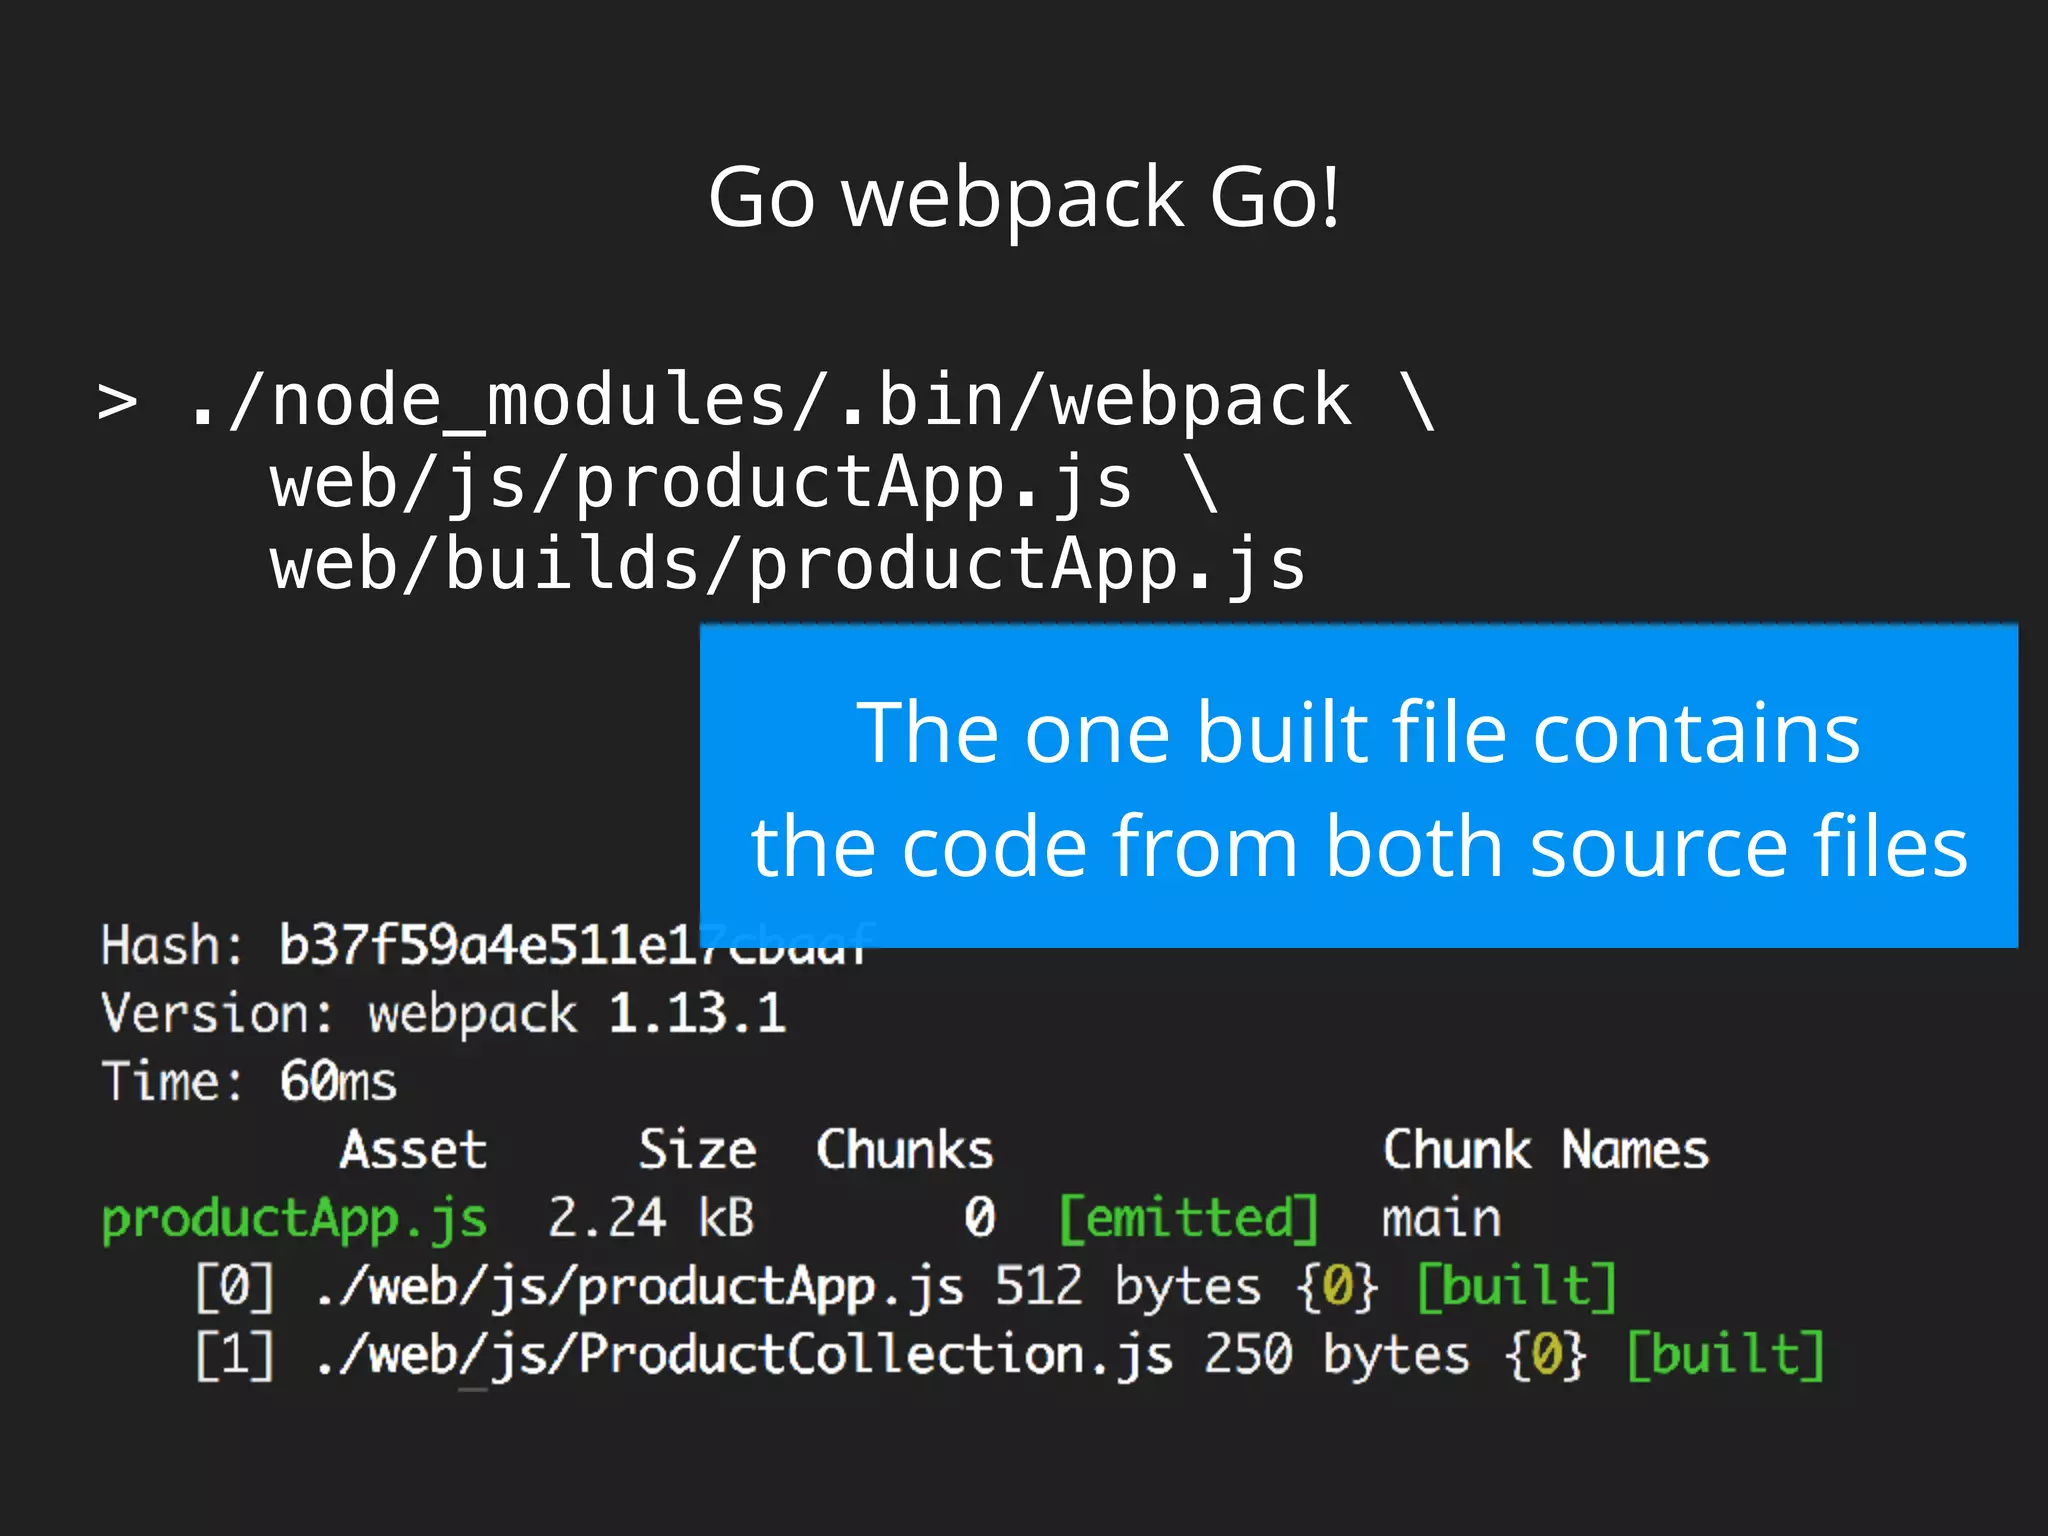Click the 'web/js/productApp.js \' argument line
Image resolution: width=2048 pixels, height=1536 pixels.
coord(744,484)
